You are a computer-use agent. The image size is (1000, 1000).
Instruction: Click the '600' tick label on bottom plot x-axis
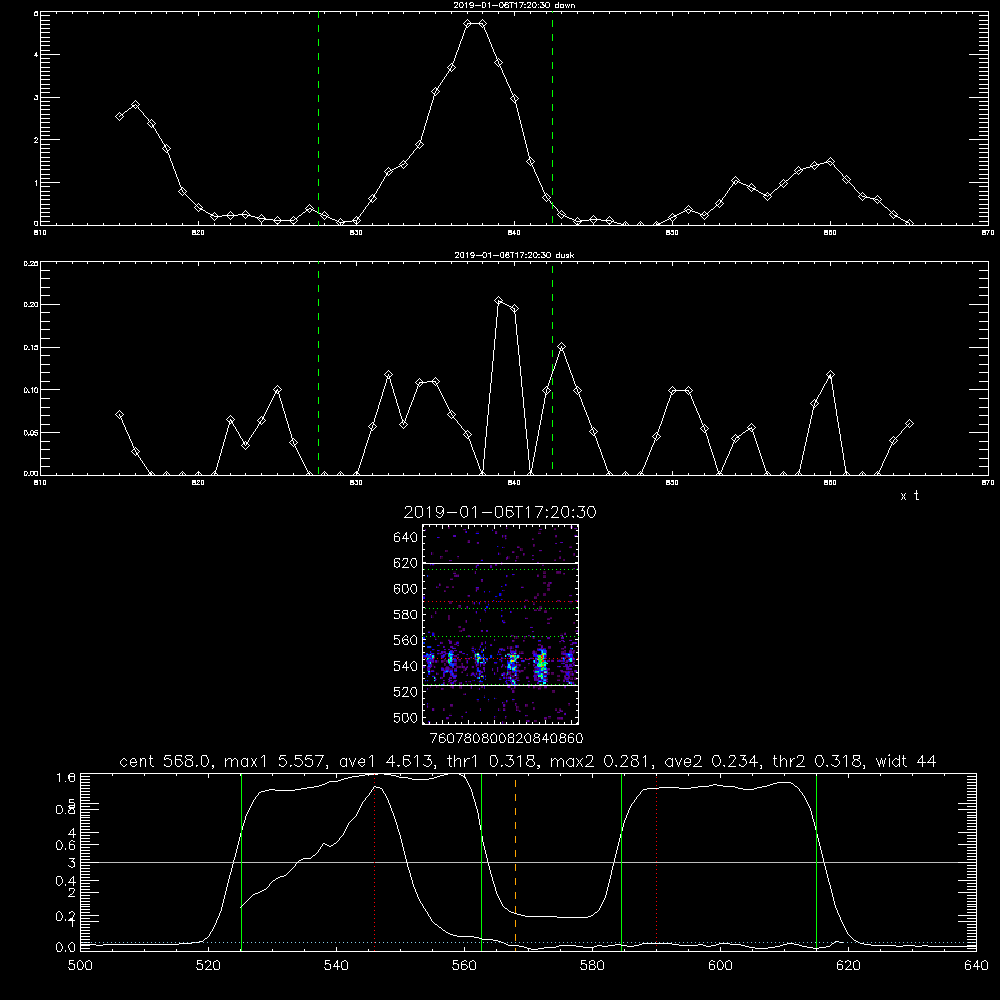click(x=721, y=966)
